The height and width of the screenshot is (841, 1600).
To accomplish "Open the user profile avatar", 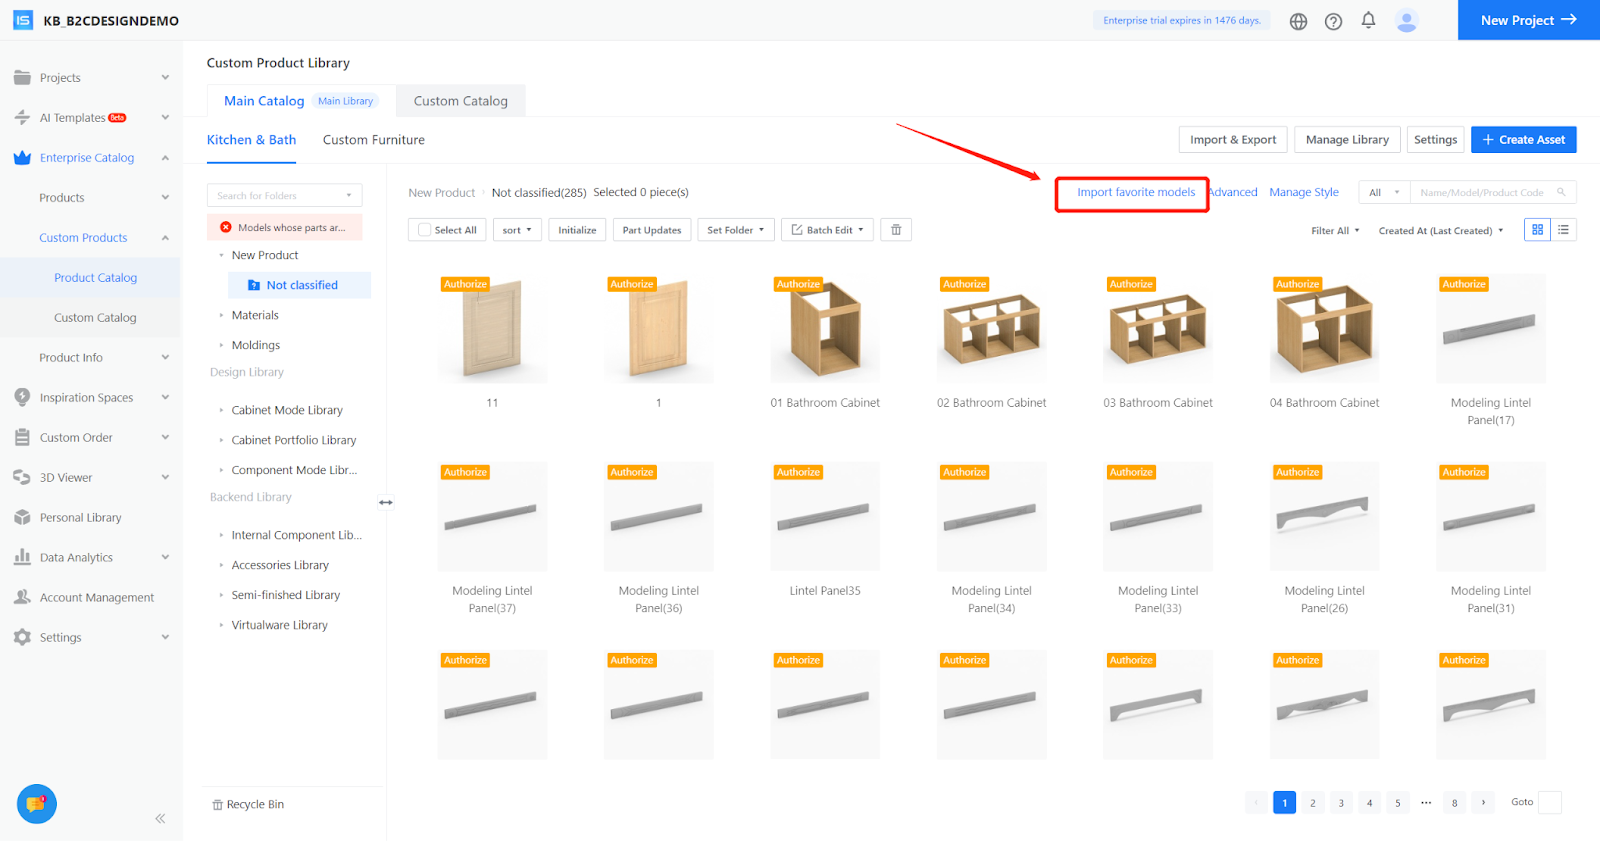I will coord(1406,21).
